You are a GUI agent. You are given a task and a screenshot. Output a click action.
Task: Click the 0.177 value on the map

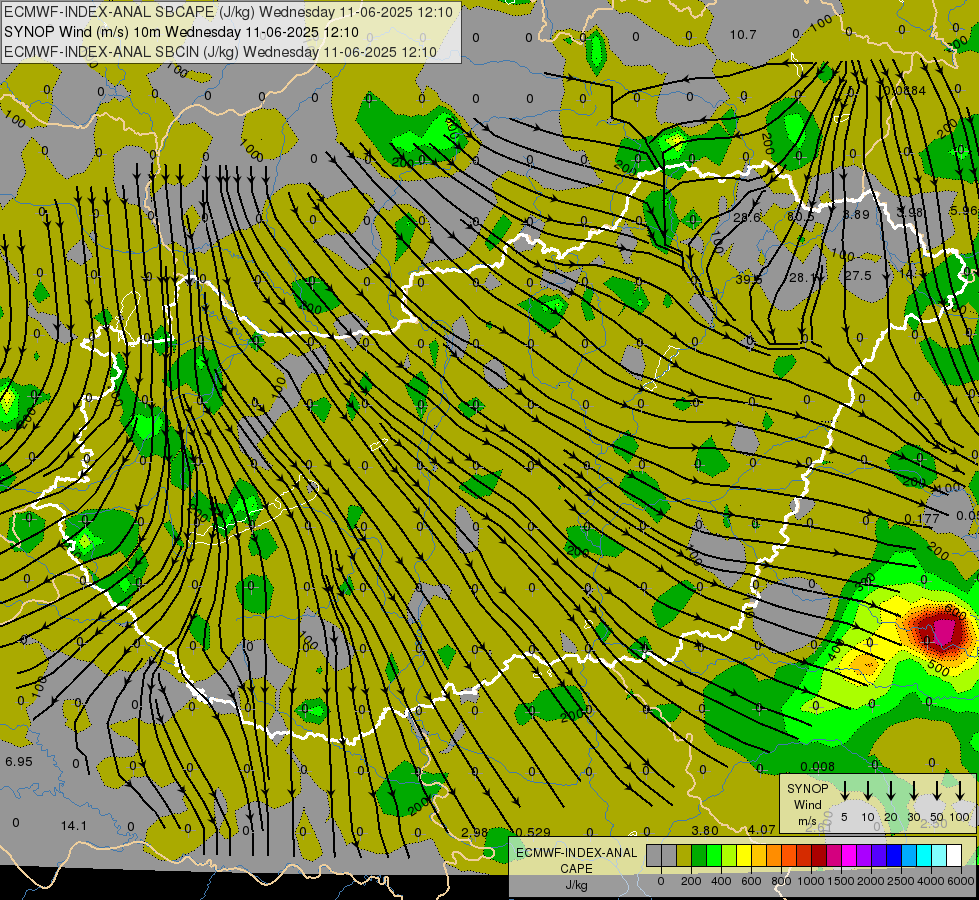922,518
